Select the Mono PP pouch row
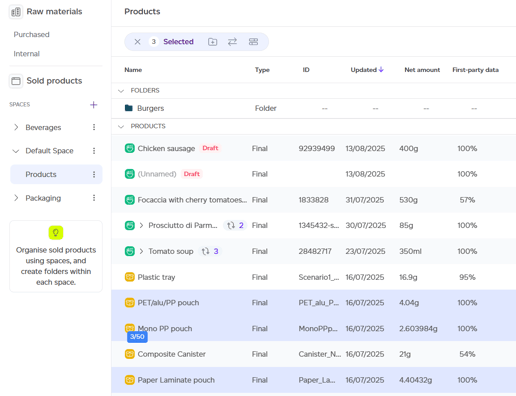 (314, 328)
